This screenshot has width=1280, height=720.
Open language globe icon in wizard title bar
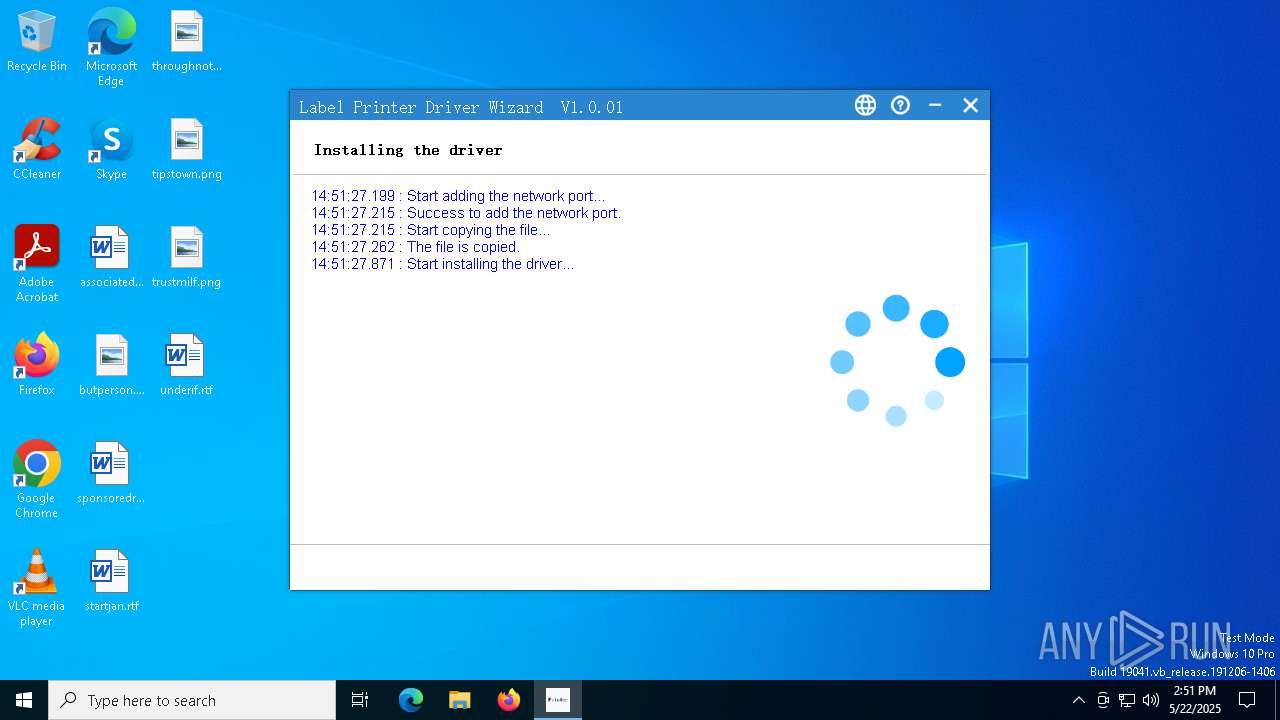[x=865, y=105]
